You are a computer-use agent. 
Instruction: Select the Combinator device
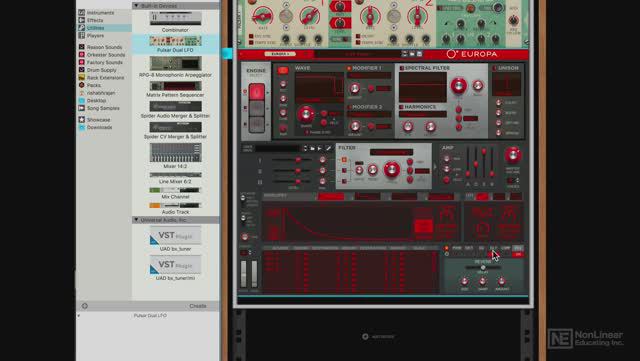[x=175, y=22]
